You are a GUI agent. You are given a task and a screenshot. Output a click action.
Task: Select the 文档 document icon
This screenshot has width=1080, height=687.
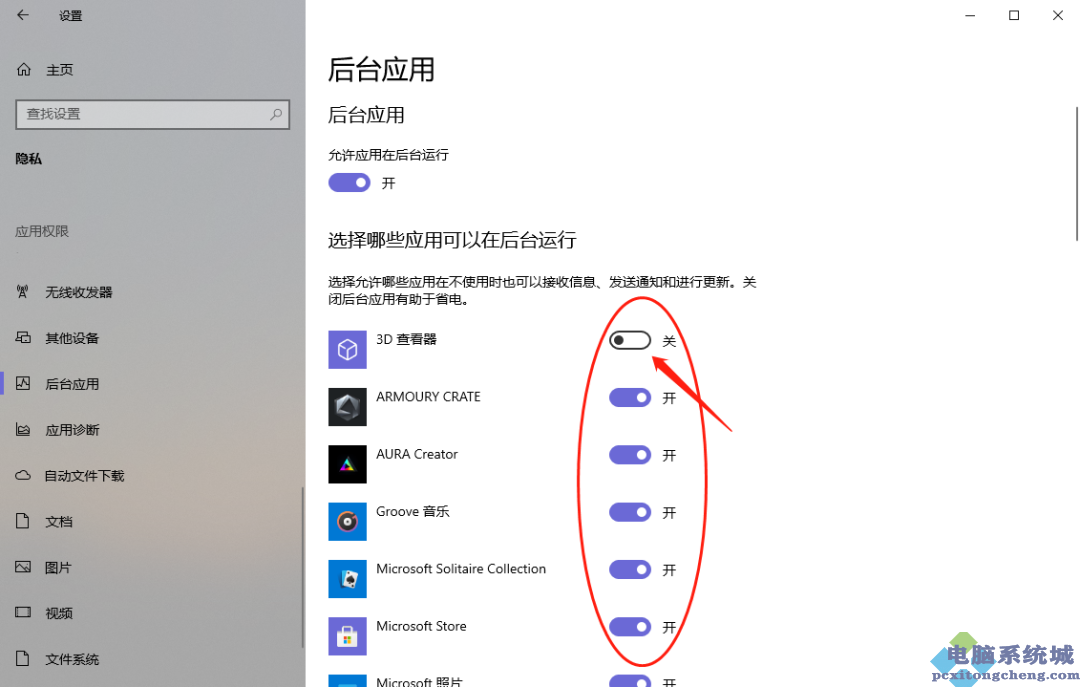(x=23, y=521)
